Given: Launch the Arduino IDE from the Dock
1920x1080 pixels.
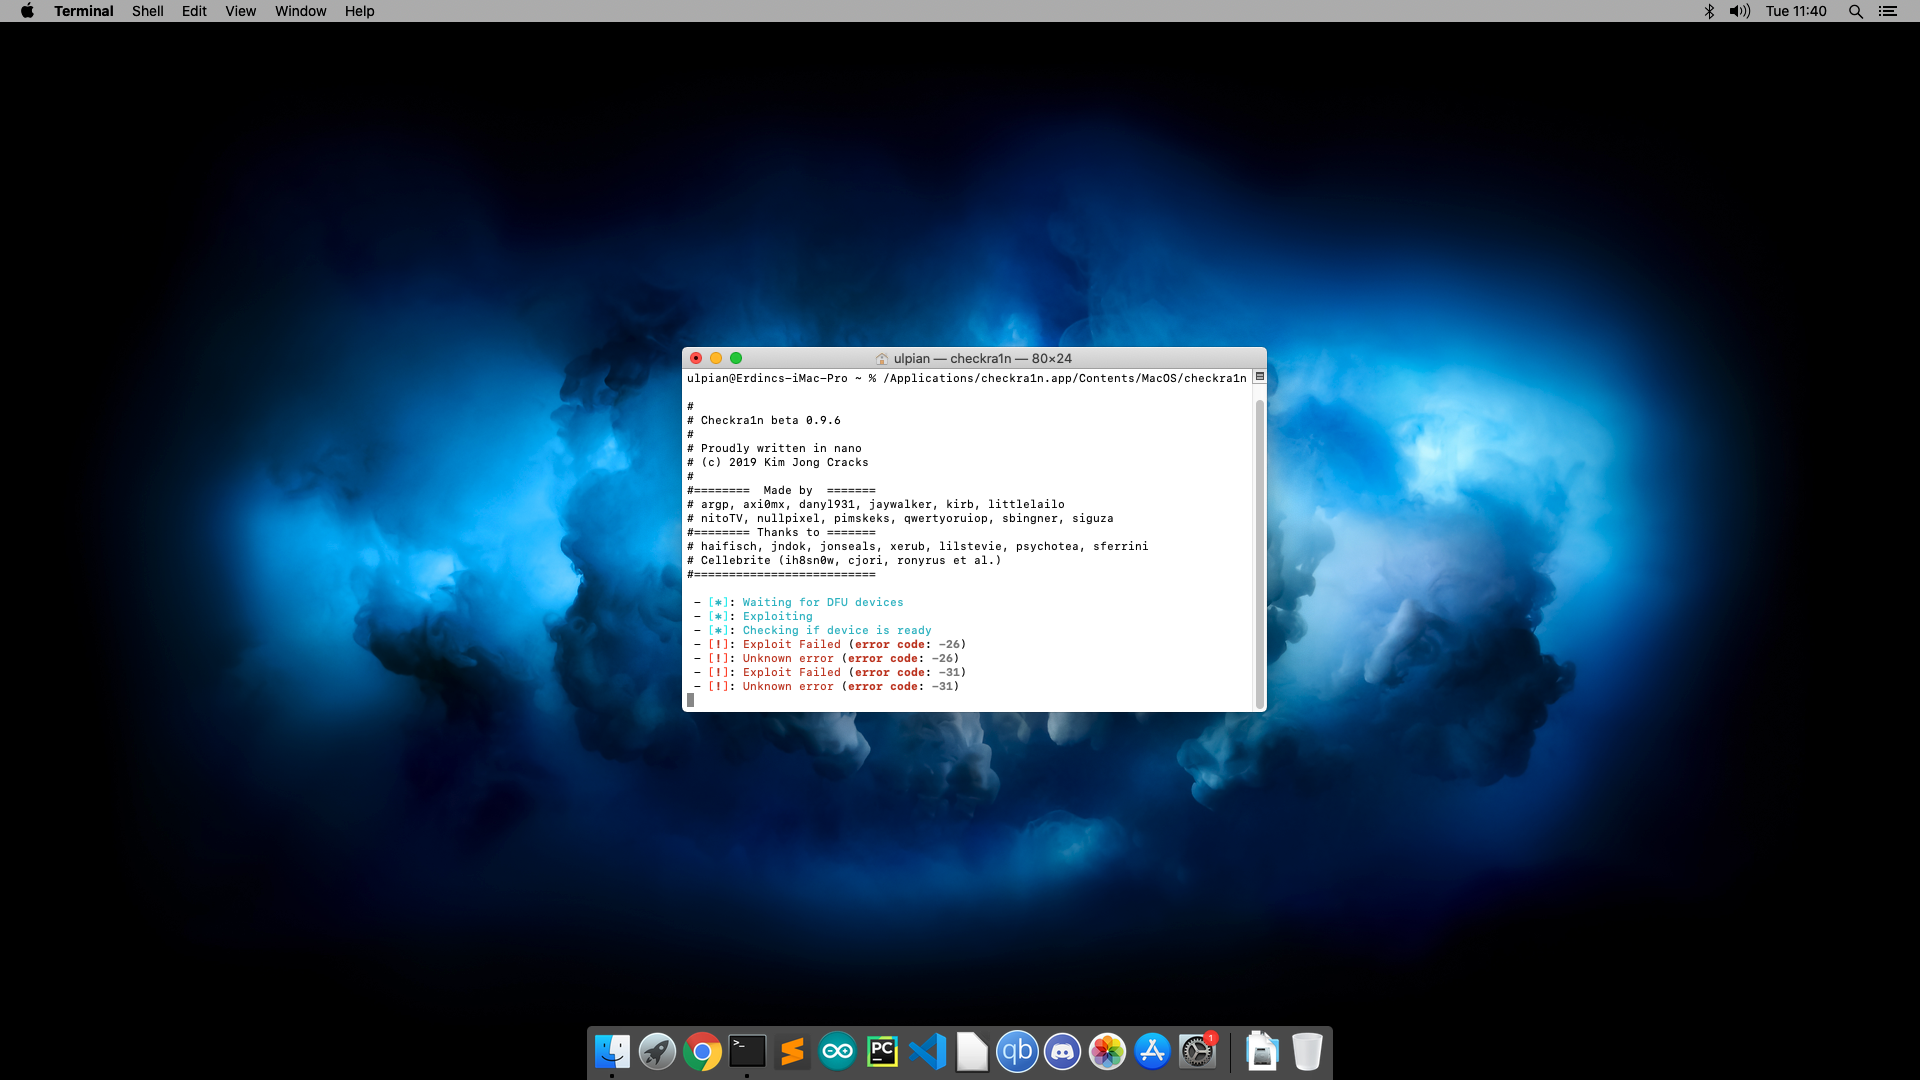Looking at the screenshot, I should pos(837,1051).
